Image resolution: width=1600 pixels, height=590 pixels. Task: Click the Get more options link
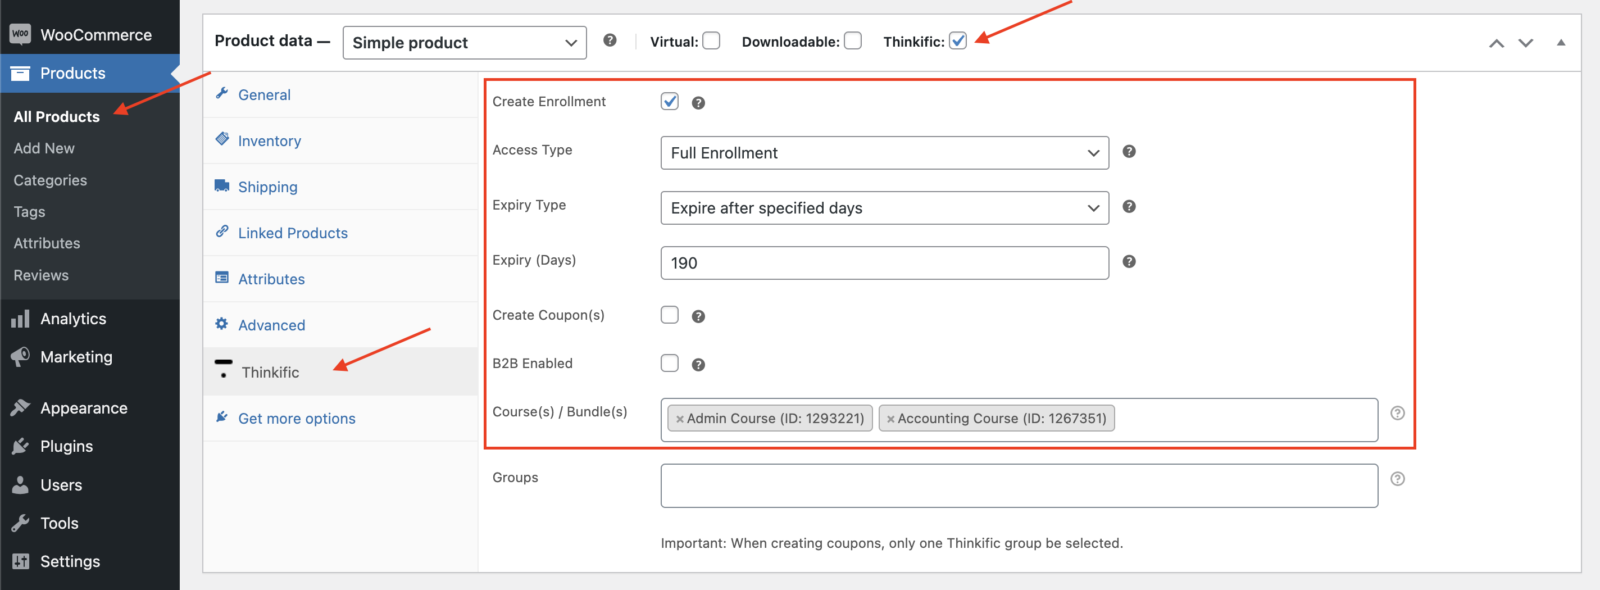(296, 419)
